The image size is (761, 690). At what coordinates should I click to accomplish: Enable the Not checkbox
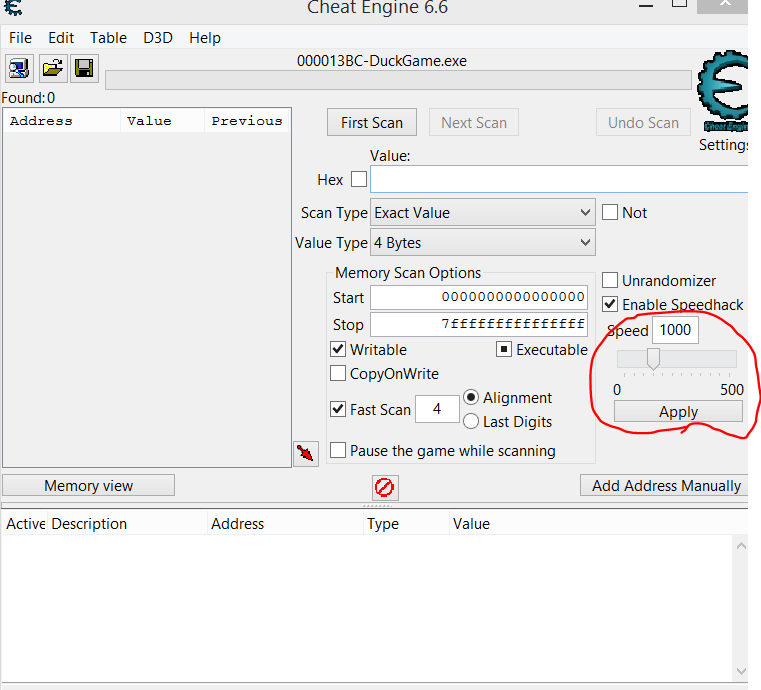point(610,212)
